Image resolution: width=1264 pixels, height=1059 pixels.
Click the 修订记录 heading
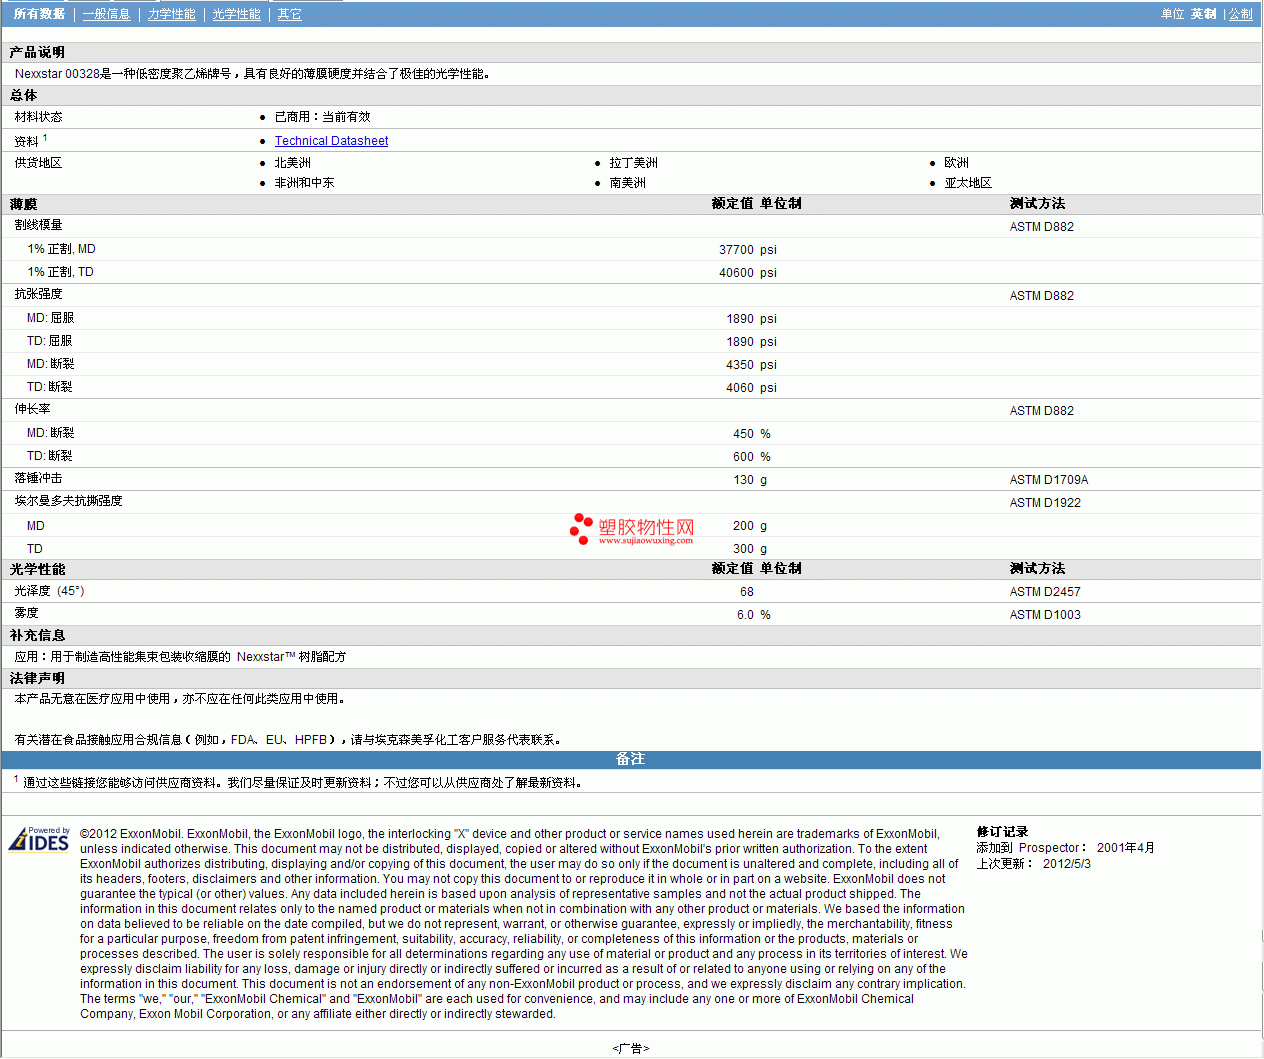[1003, 832]
